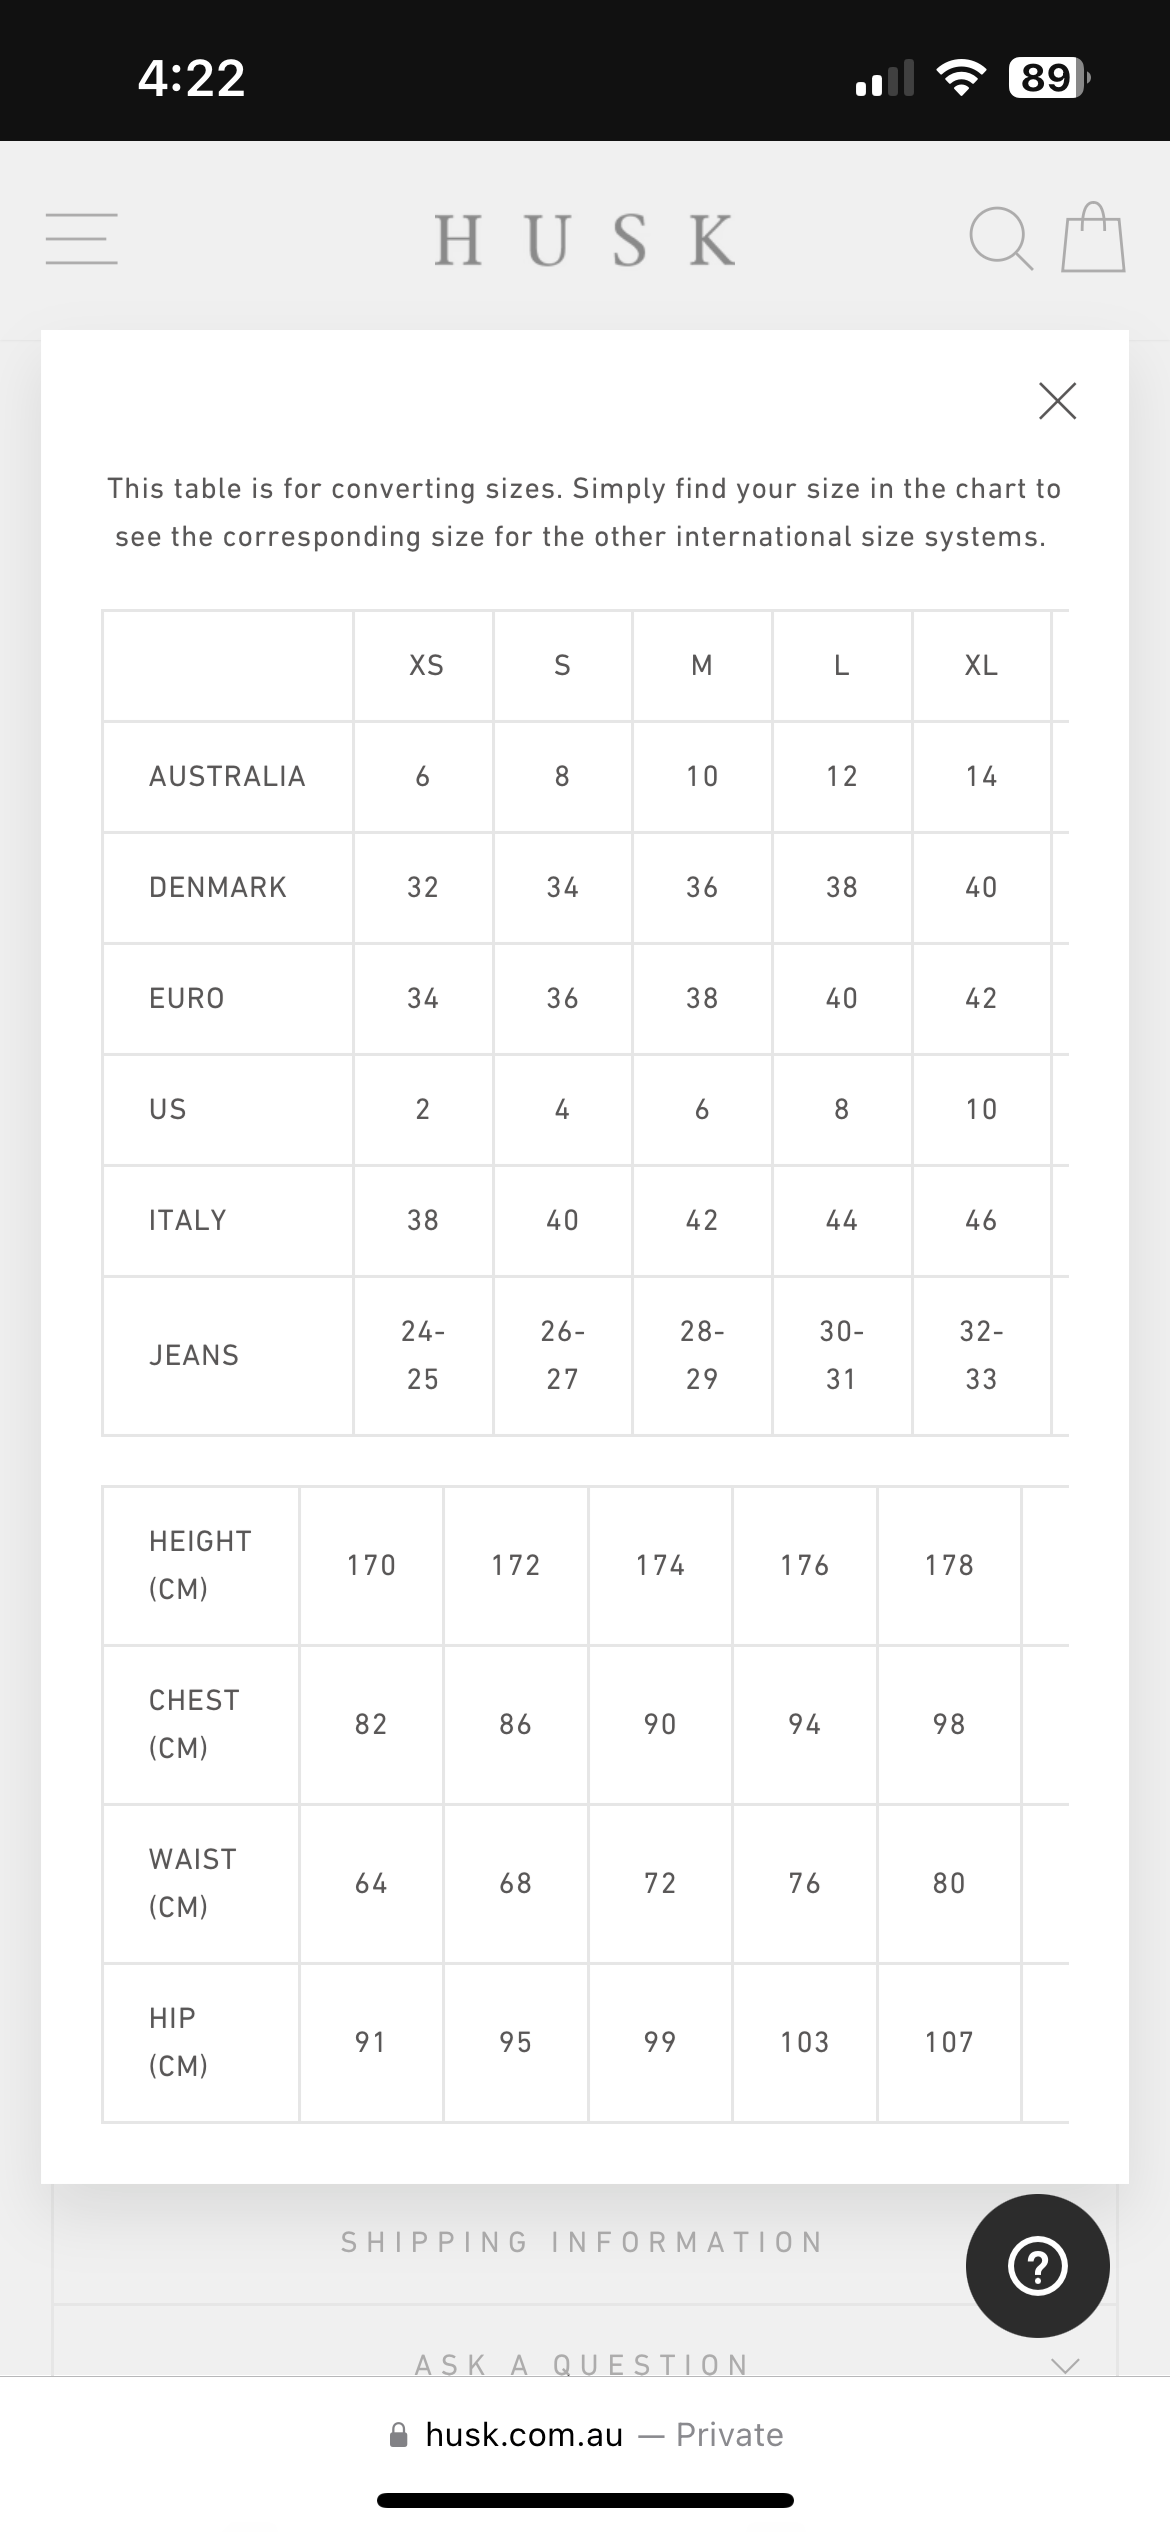
Task: Tap the battery indicator showing 89
Action: (1049, 78)
